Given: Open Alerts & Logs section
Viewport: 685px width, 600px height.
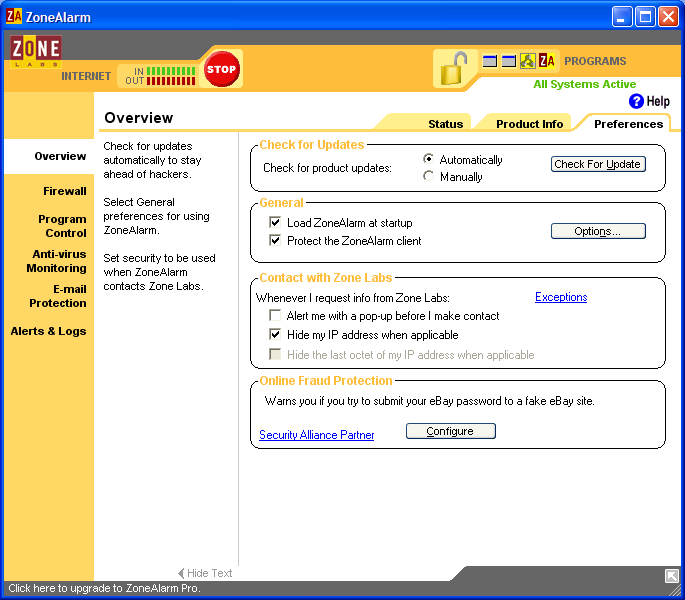Looking at the screenshot, I should [48, 331].
